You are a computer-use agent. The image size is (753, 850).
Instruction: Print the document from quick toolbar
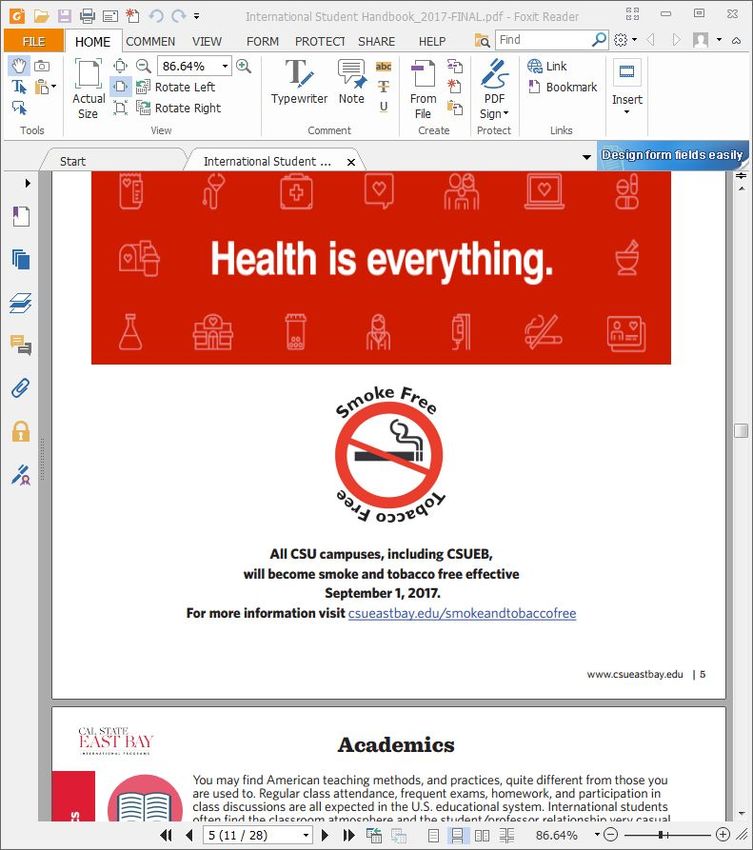[x=87, y=16]
